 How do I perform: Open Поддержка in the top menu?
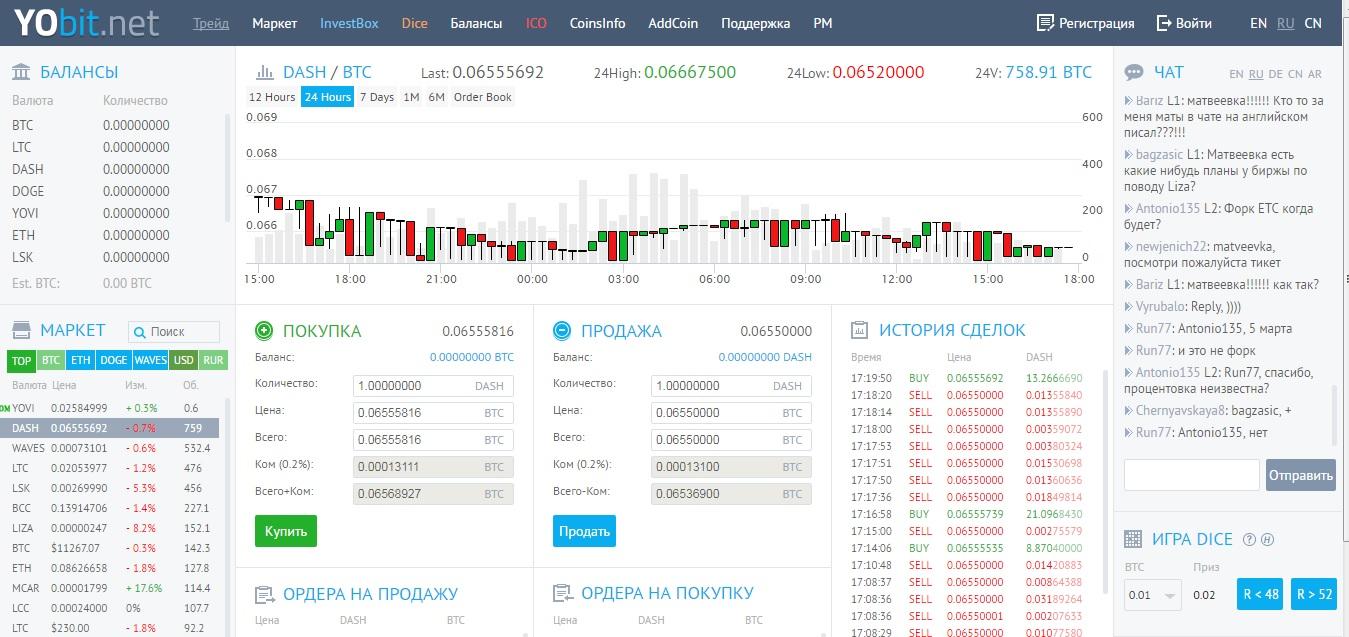pyautogui.click(x=755, y=23)
